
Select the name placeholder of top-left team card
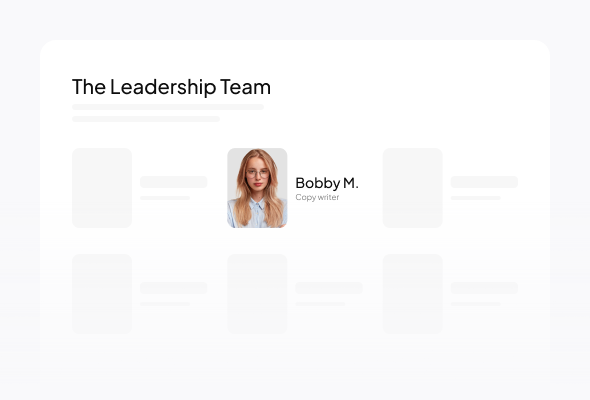173,182
